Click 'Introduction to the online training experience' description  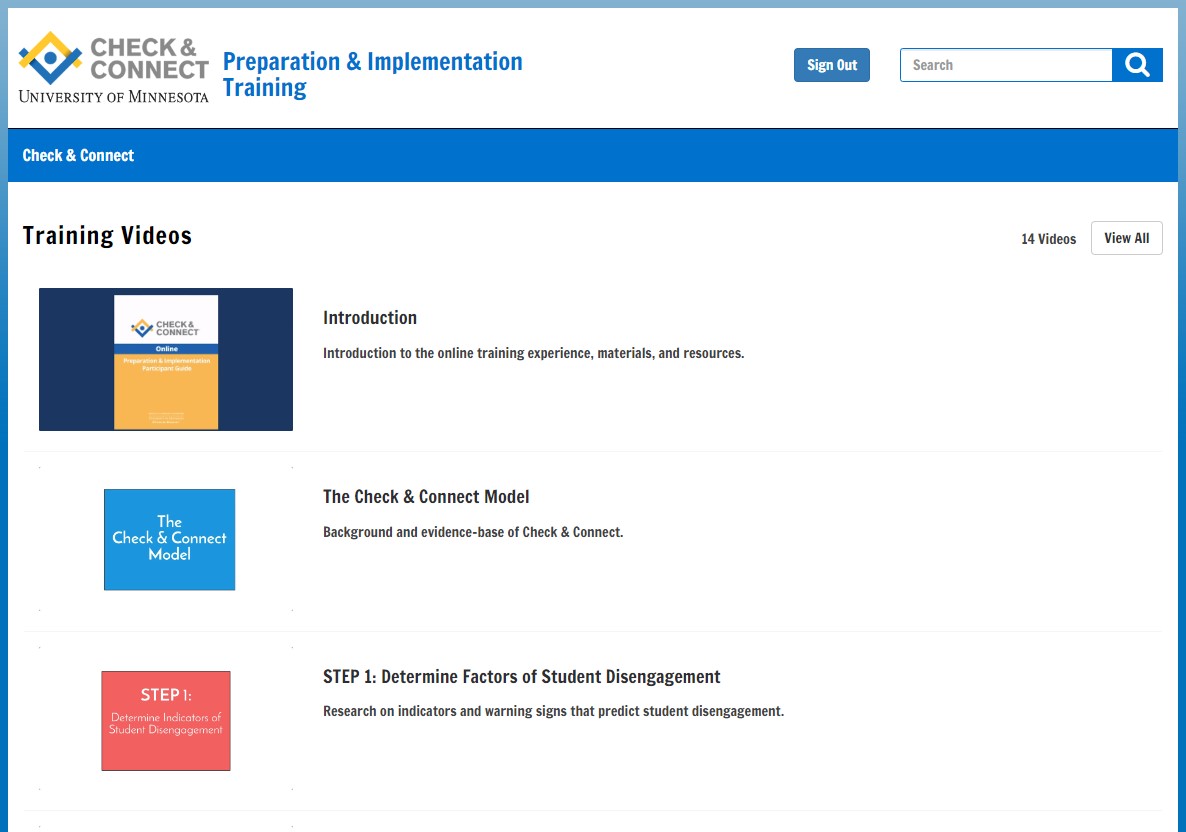pos(533,353)
